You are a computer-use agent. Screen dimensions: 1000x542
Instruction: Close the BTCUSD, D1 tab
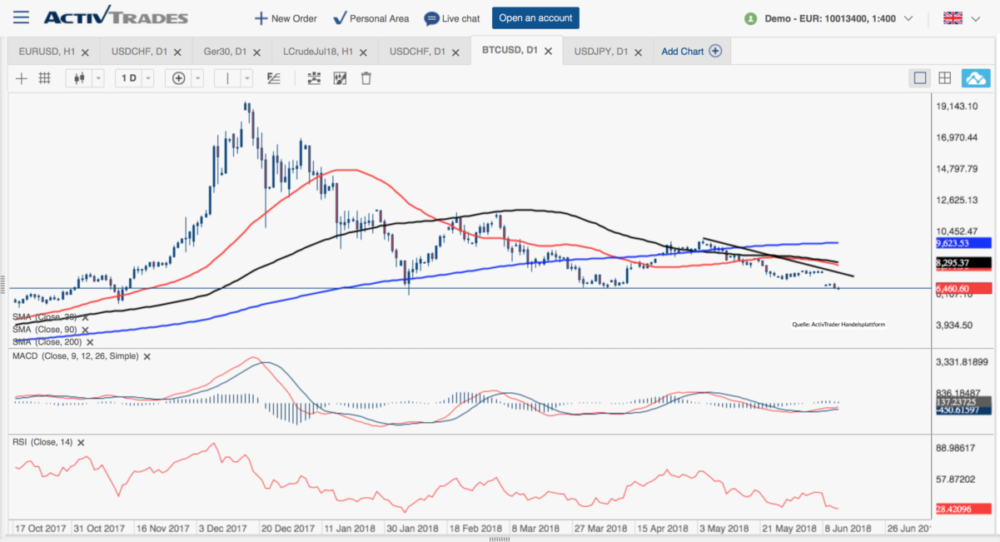(x=548, y=51)
